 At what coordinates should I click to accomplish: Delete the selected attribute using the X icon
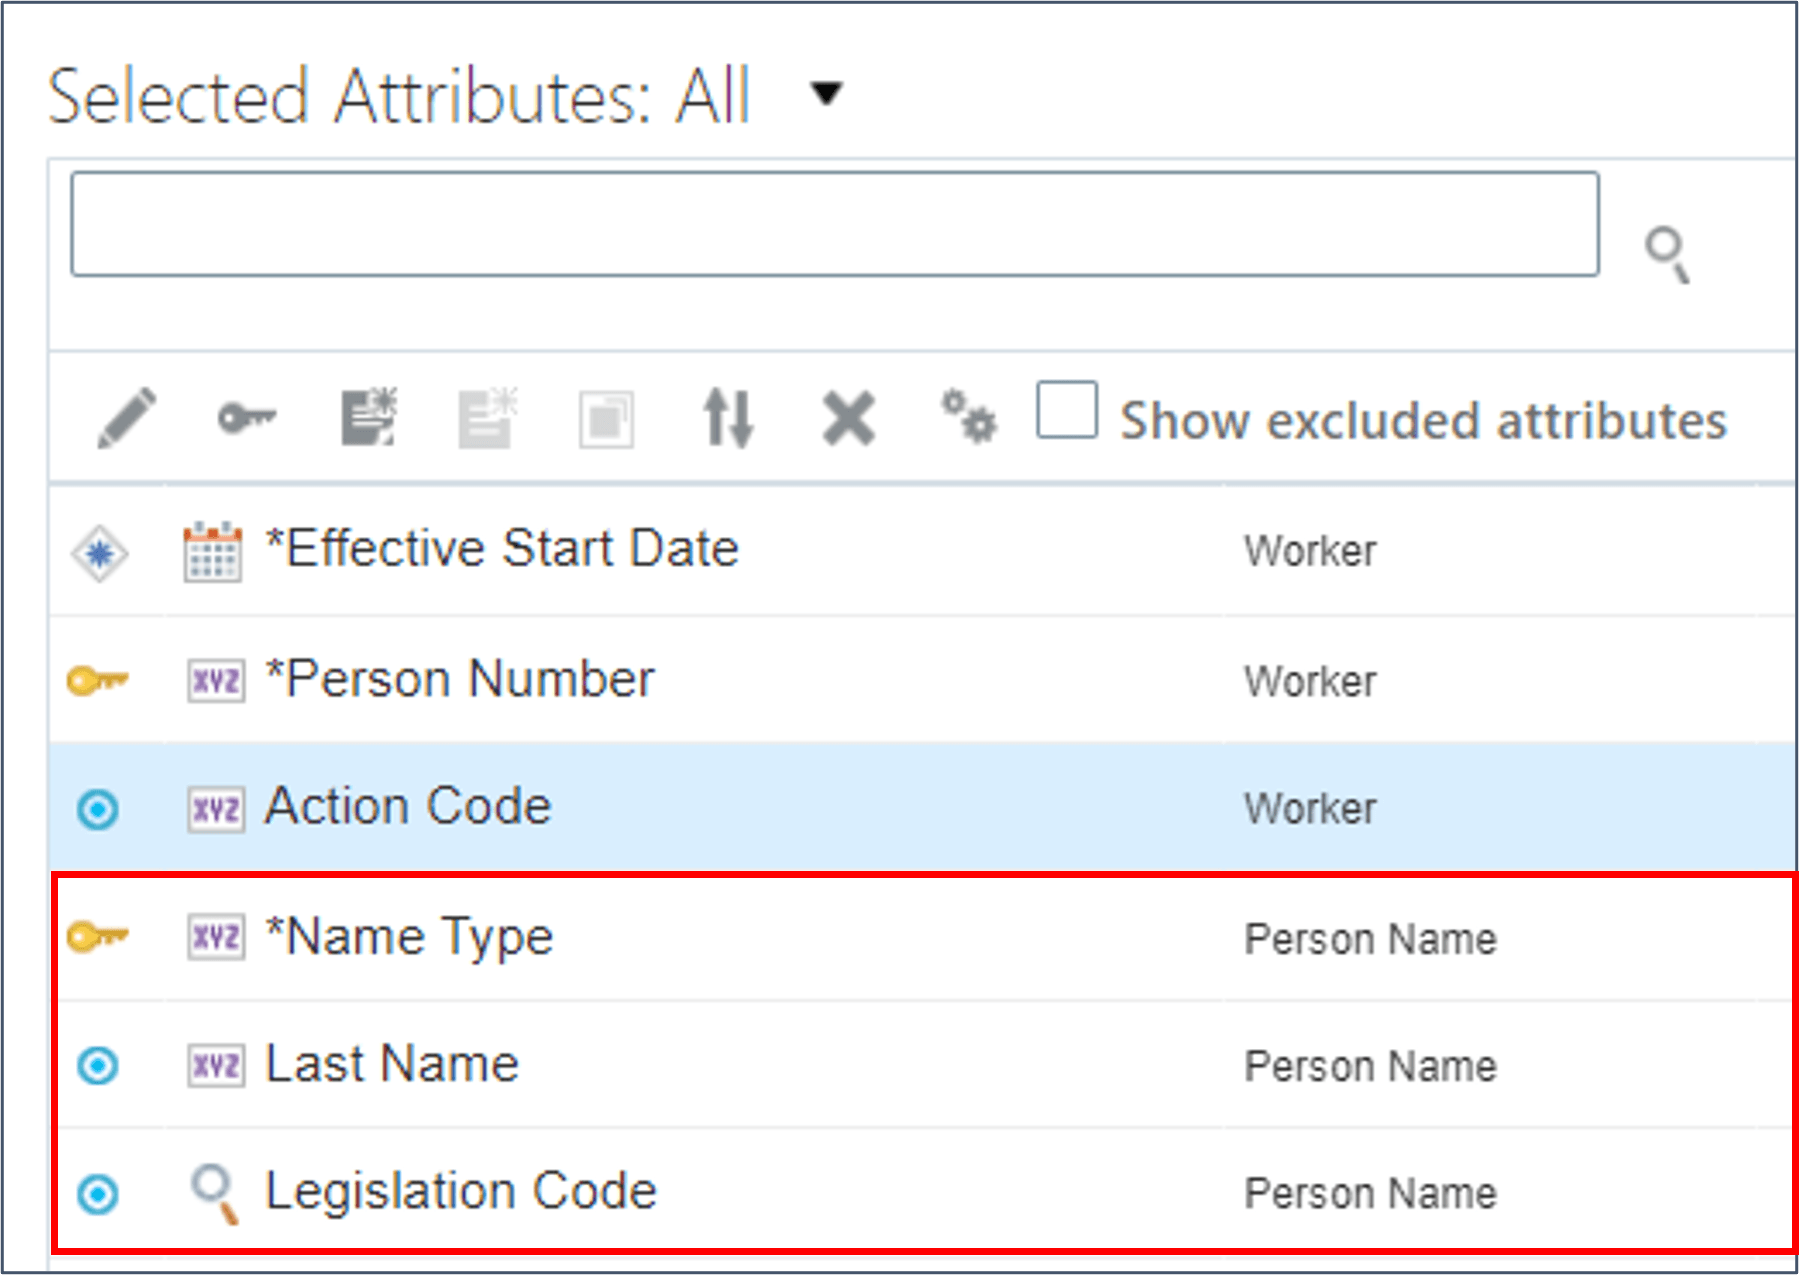coord(847,417)
